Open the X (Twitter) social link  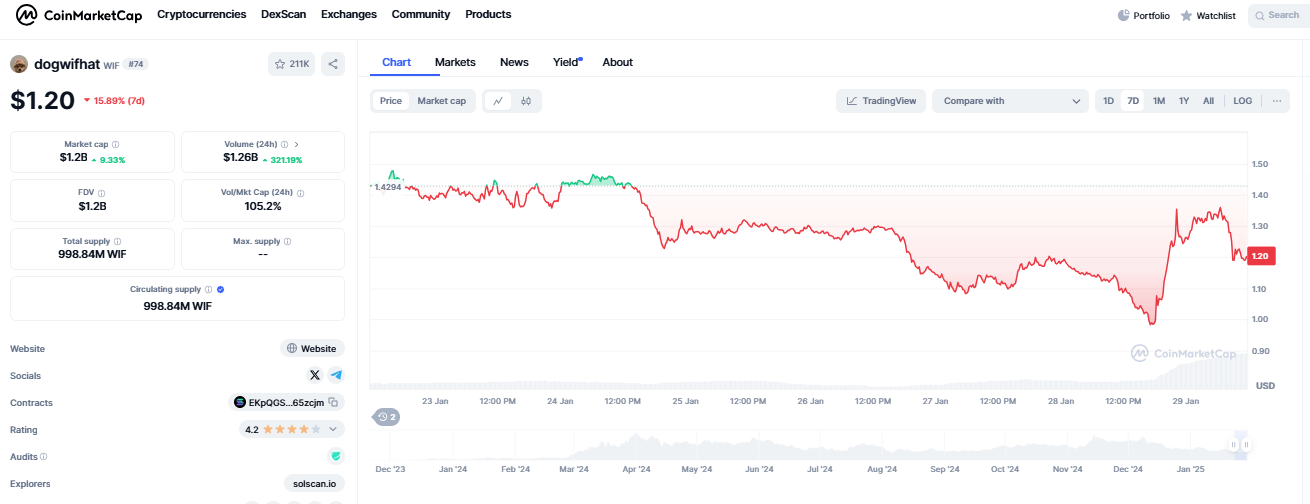coord(315,375)
